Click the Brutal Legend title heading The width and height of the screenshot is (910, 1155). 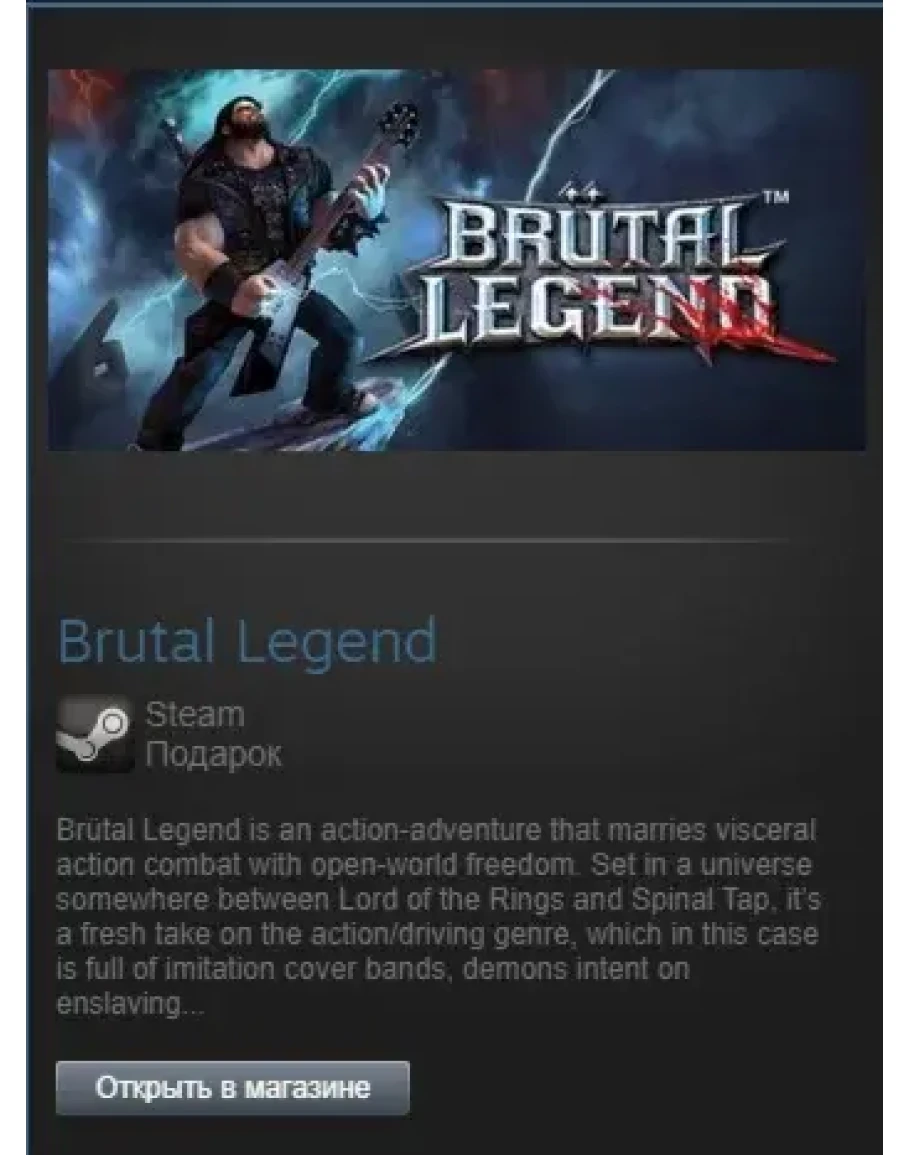tap(247, 640)
